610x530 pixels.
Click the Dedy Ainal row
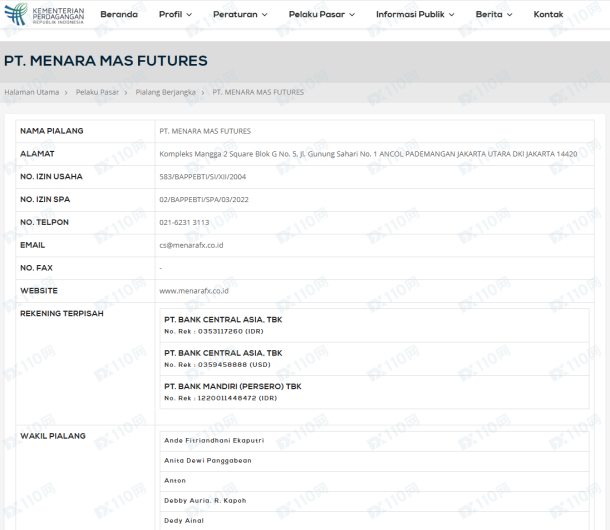[374, 521]
